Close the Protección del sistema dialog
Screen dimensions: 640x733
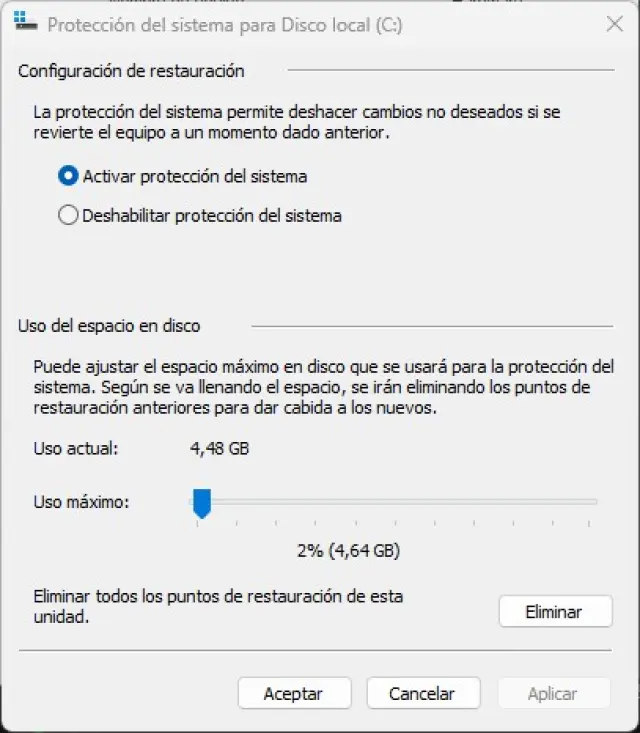(614, 24)
